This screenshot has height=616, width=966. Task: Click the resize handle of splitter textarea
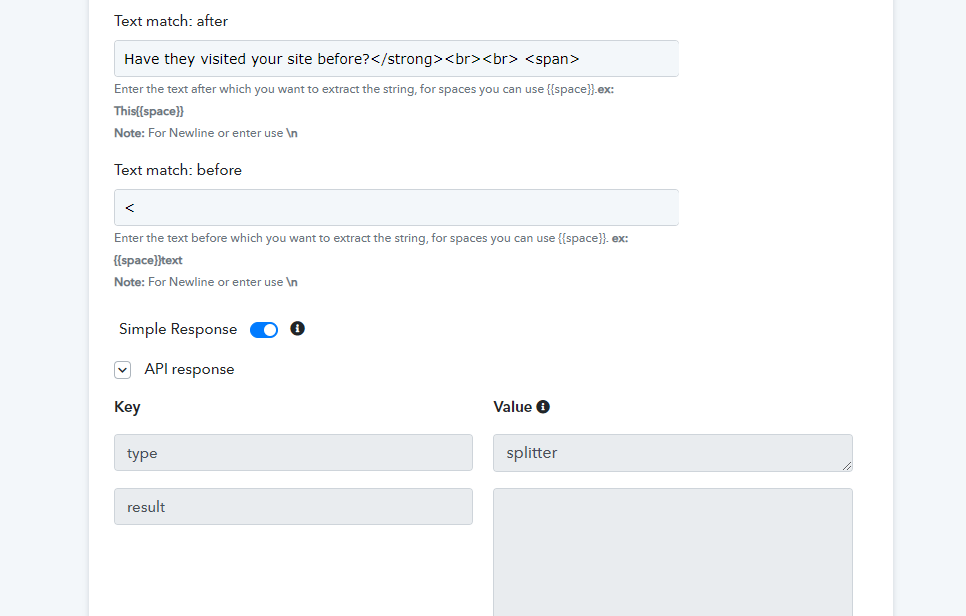click(846, 465)
